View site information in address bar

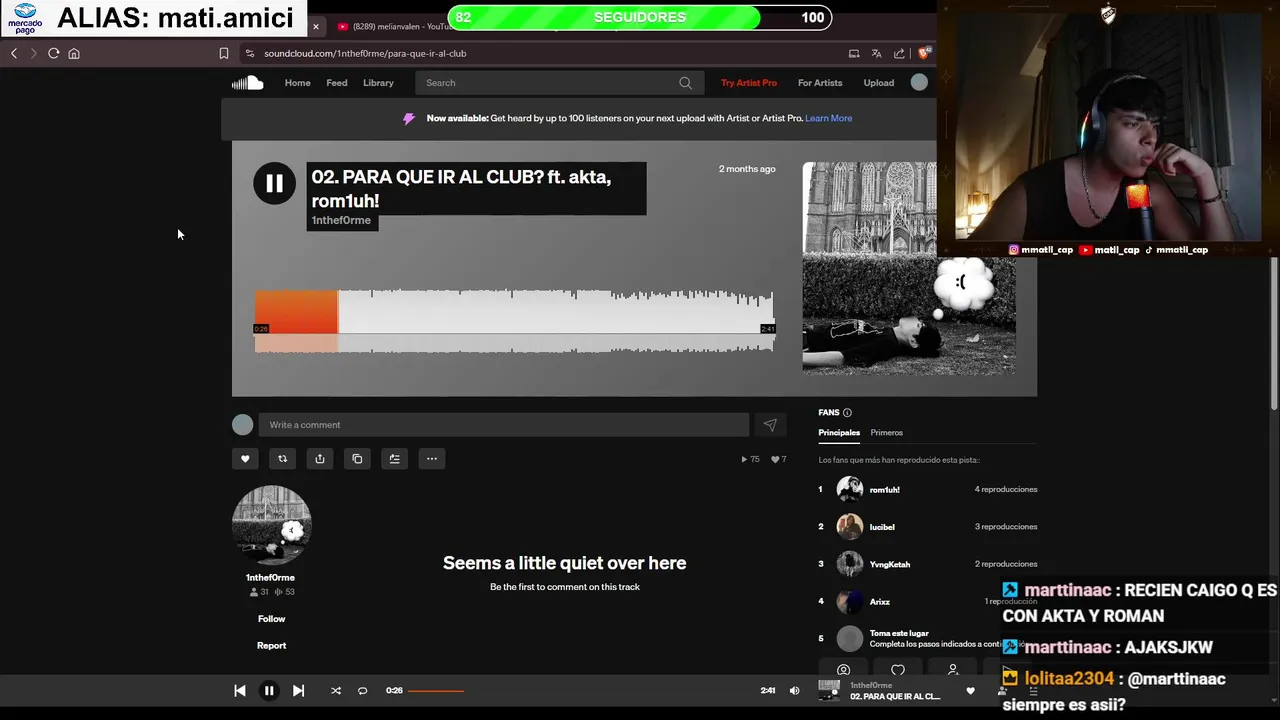click(250, 53)
